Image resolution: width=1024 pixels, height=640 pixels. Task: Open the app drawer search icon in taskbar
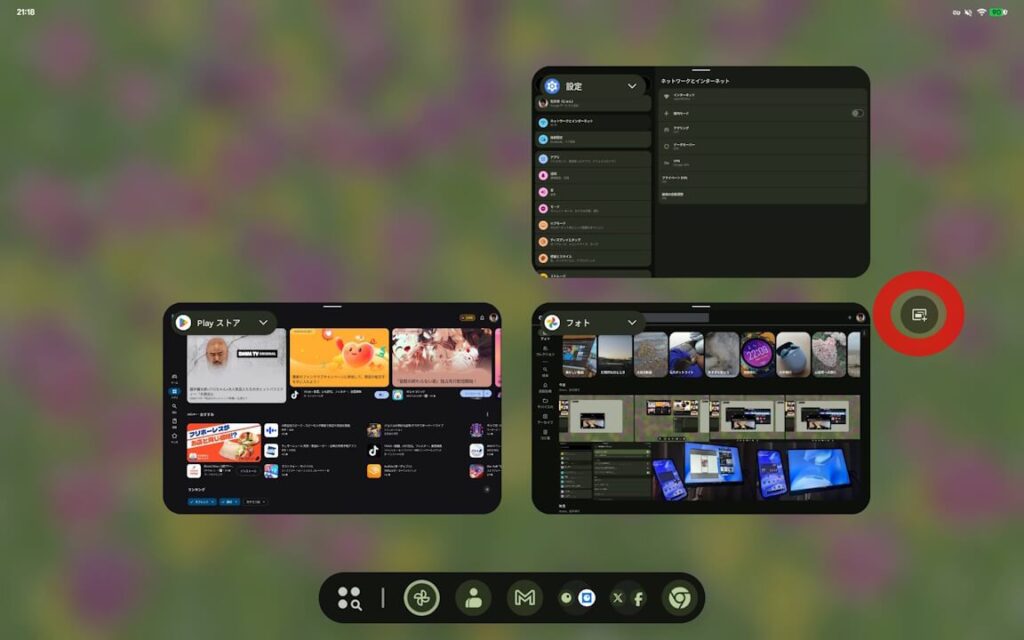click(x=349, y=598)
